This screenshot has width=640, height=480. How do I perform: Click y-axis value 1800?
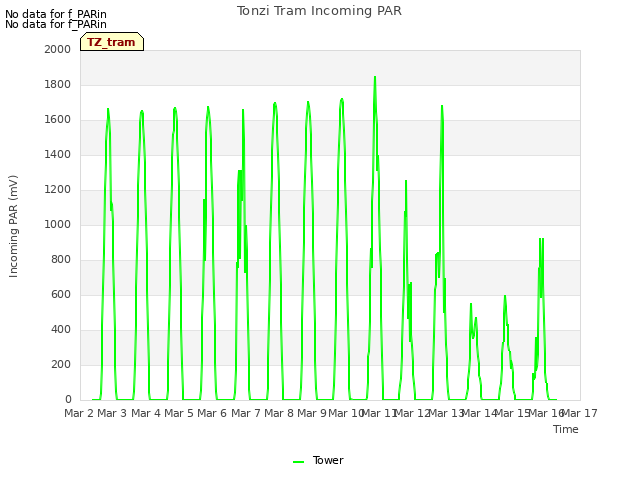coord(58,84)
